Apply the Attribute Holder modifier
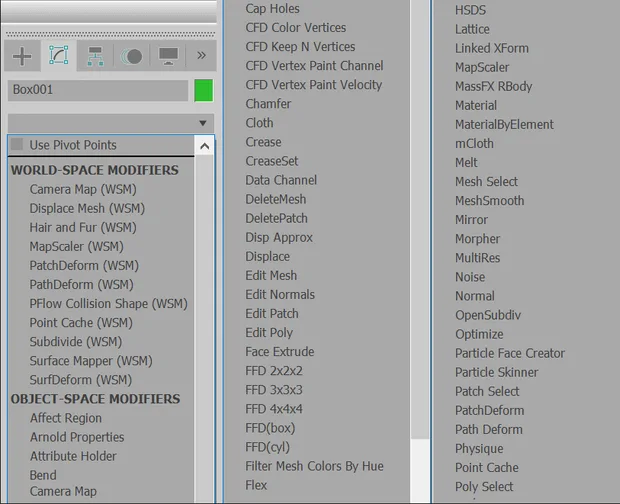The image size is (620, 504). pyautogui.click(x=73, y=456)
